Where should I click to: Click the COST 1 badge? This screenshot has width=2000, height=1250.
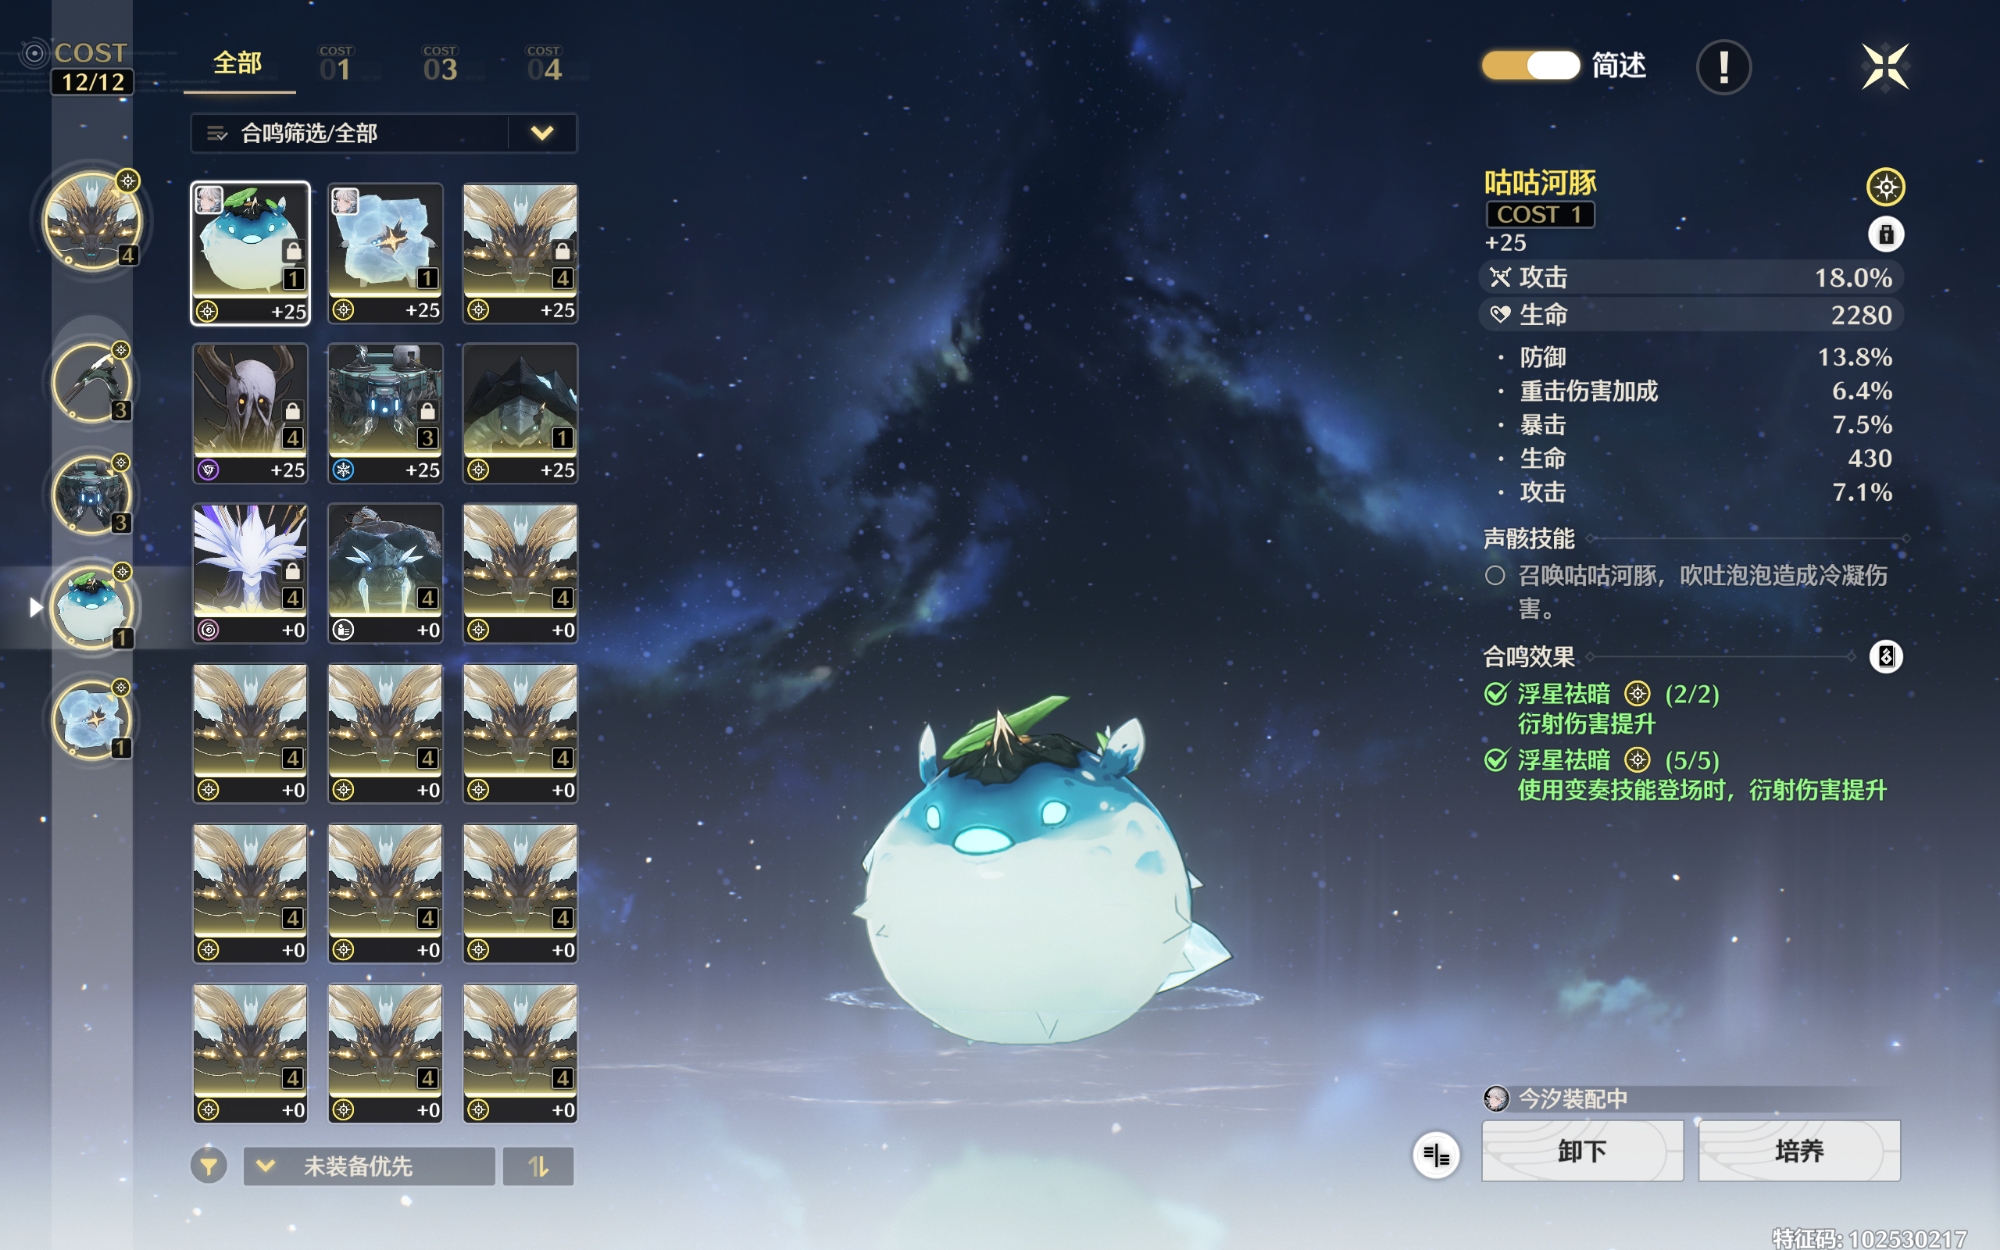[x=1540, y=214]
